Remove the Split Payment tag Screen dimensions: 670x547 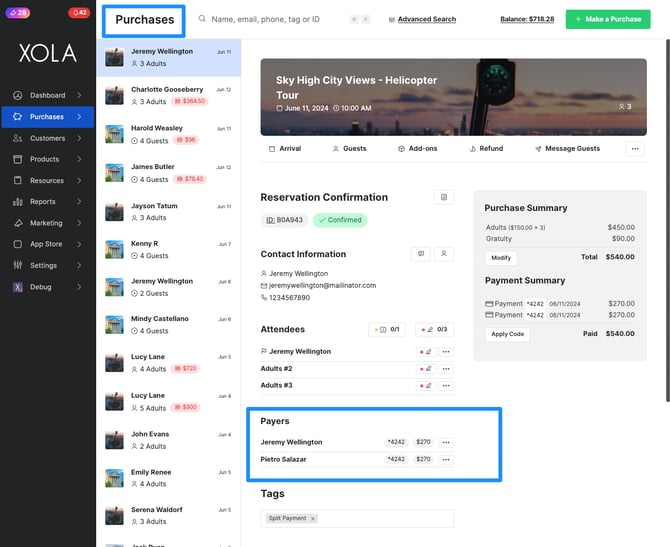pyautogui.click(x=313, y=519)
